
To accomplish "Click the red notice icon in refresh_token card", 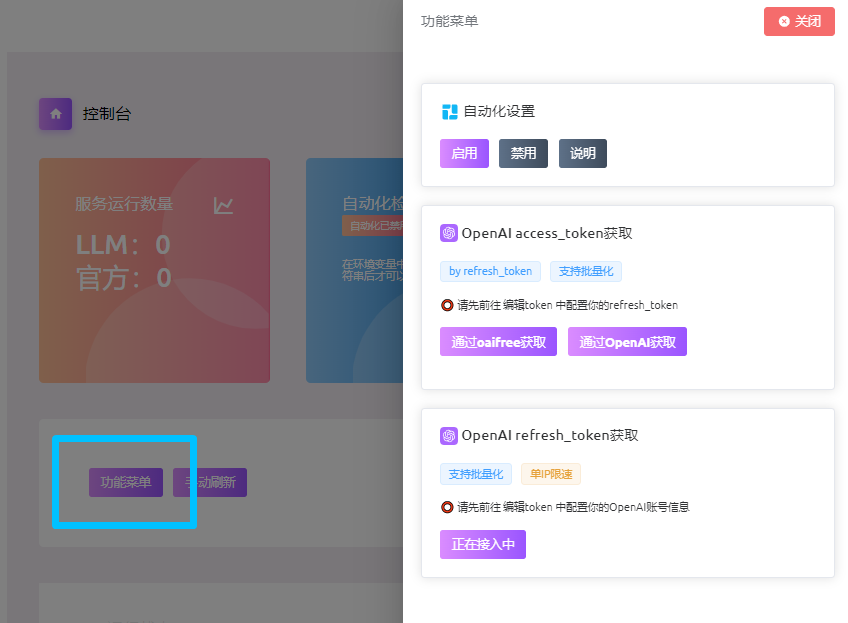I will [447, 507].
